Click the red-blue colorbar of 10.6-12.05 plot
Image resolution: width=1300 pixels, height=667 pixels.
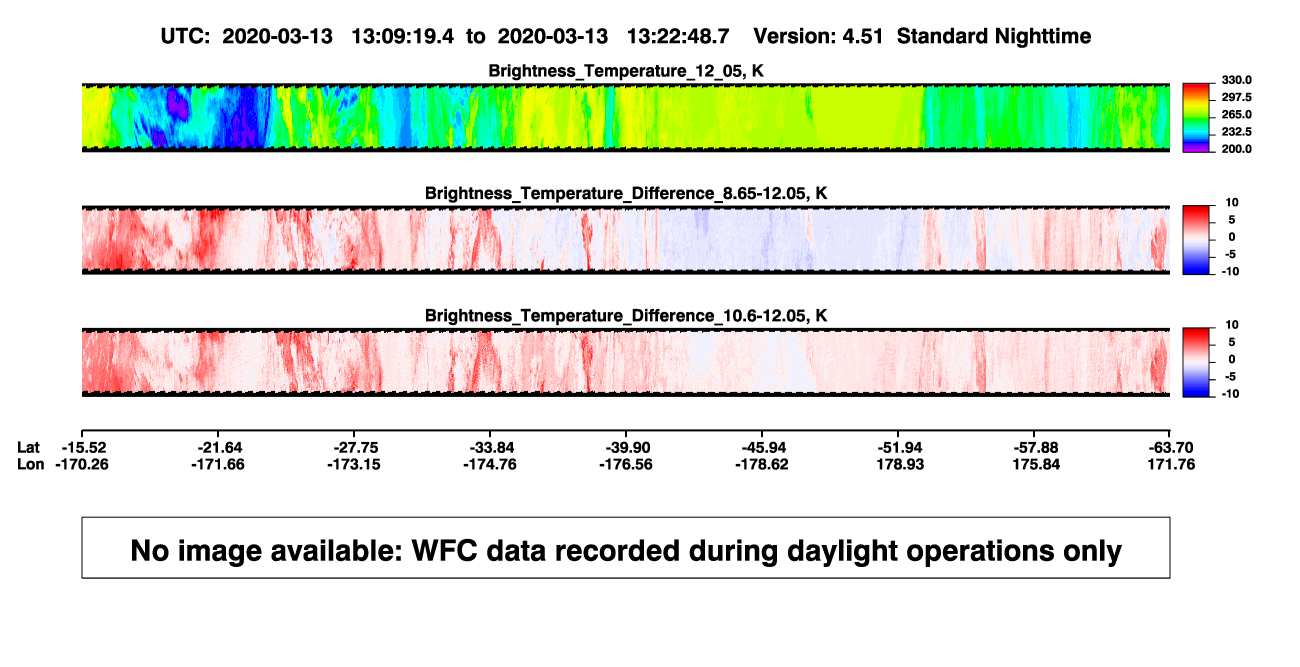pyautogui.click(x=1196, y=363)
